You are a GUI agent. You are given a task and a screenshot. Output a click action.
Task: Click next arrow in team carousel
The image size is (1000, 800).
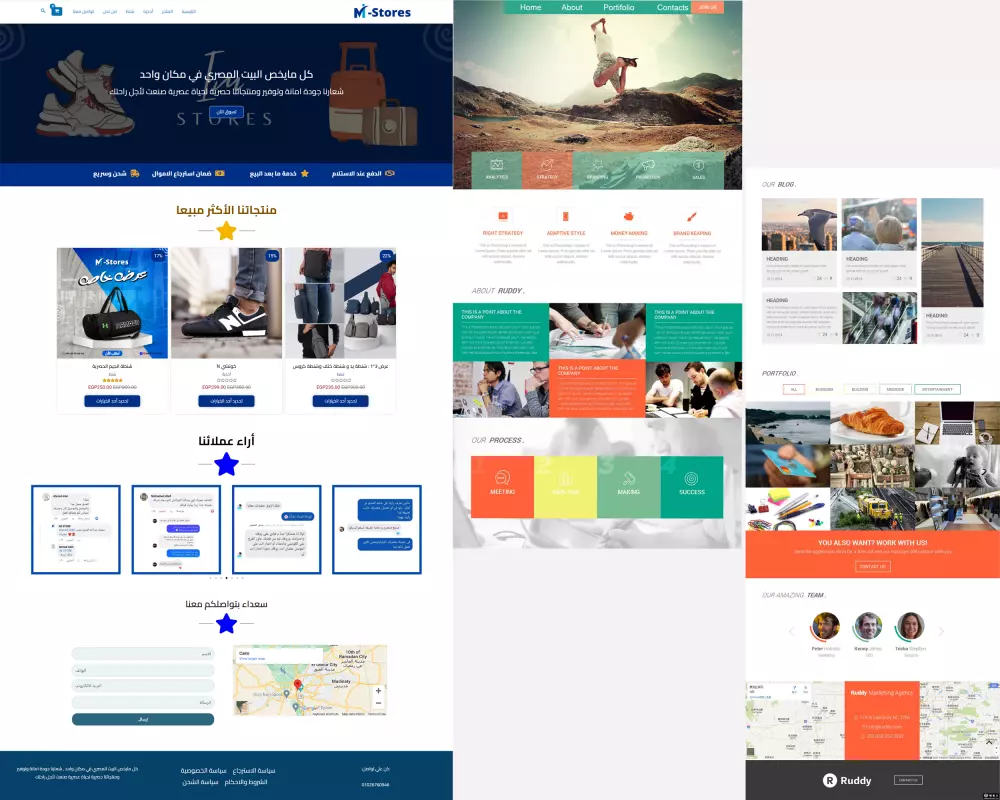coord(941,632)
